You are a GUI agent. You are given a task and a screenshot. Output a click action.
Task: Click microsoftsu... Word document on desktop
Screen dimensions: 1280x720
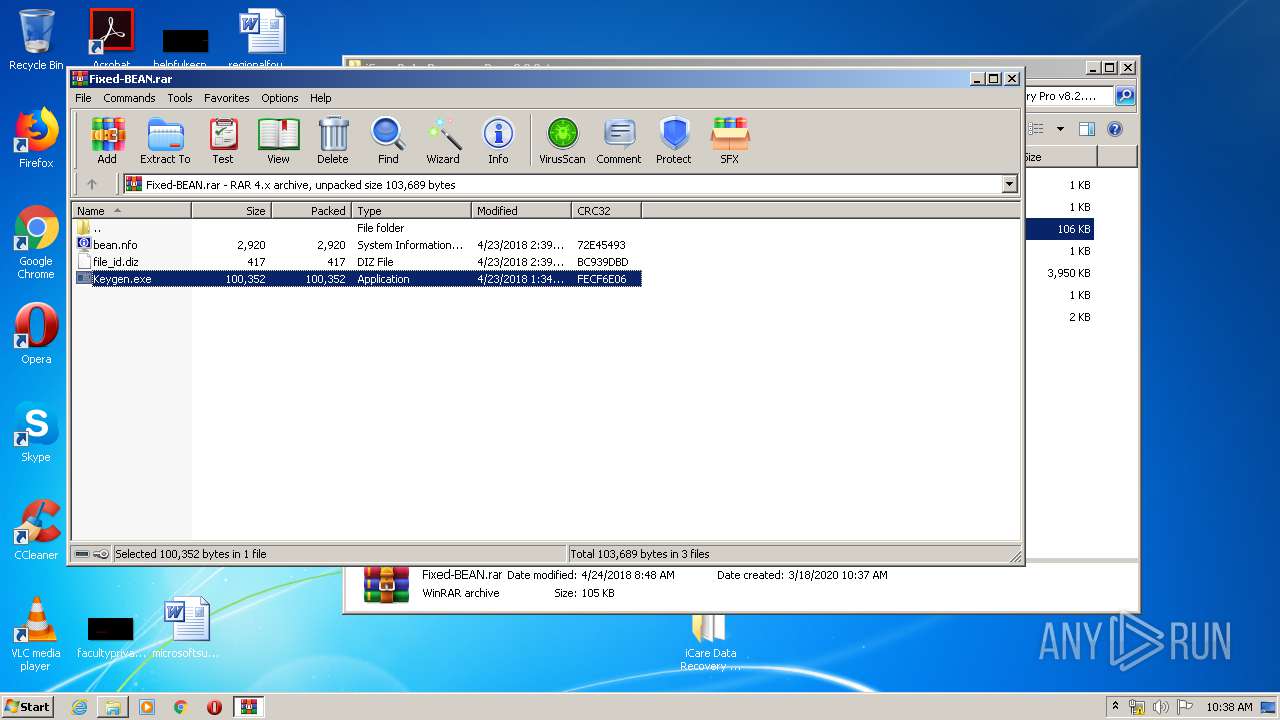click(186, 628)
